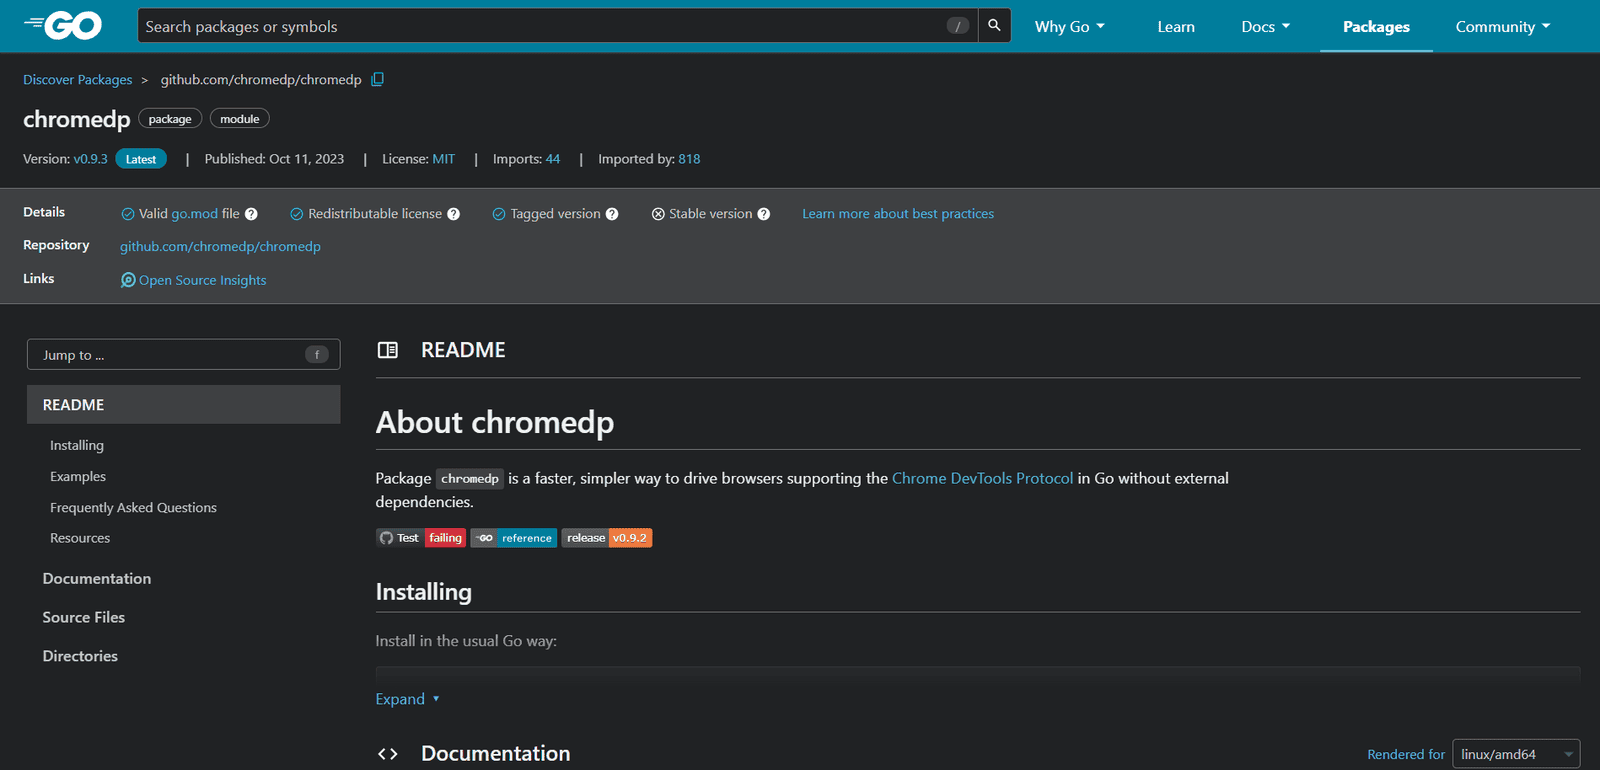Click the Valid go.mod file help icon
The image size is (1600, 770).
point(251,214)
